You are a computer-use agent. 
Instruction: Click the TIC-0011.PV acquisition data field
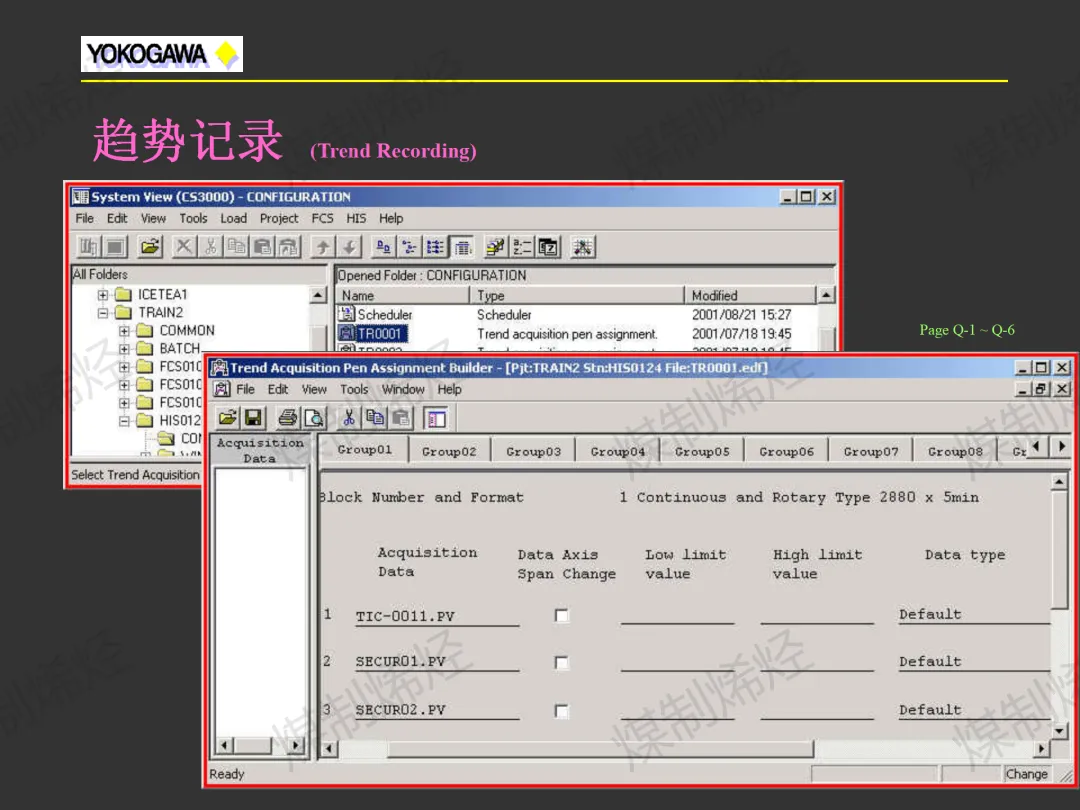[x=437, y=616]
